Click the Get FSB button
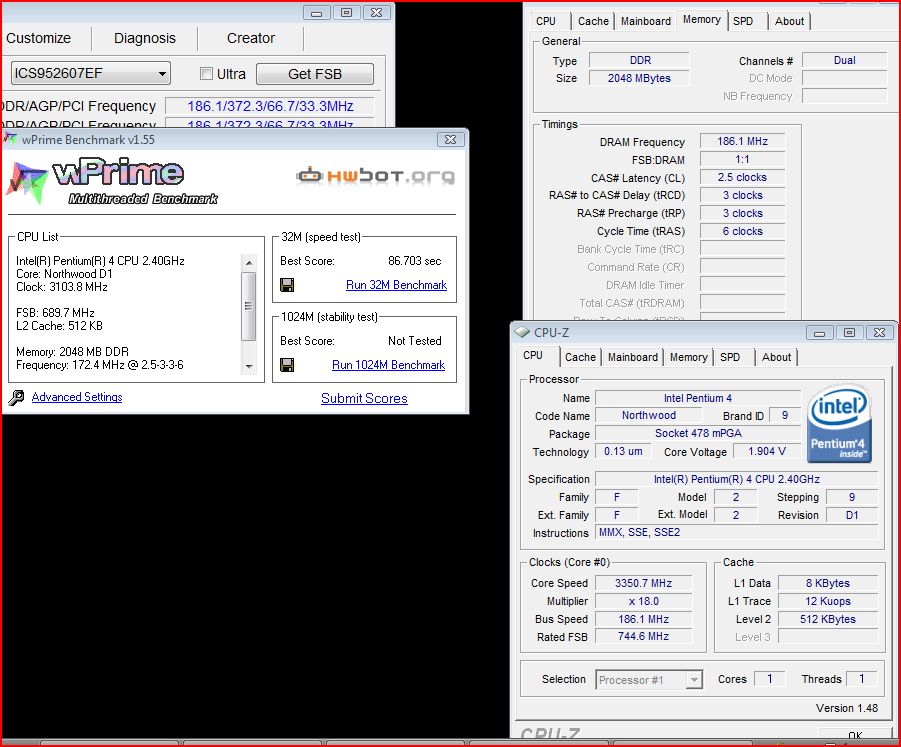The width and height of the screenshot is (901, 747). coord(315,74)
